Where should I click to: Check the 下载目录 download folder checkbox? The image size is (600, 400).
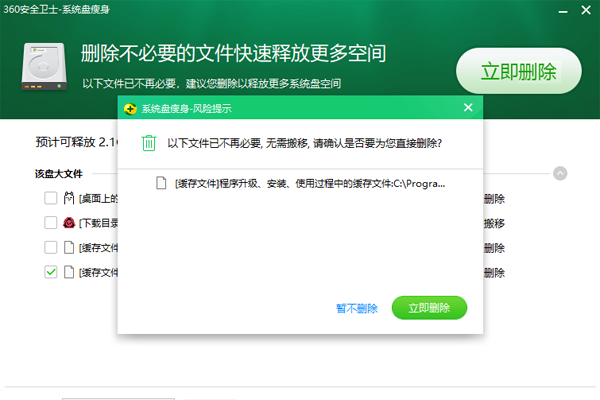click(51, 222)
